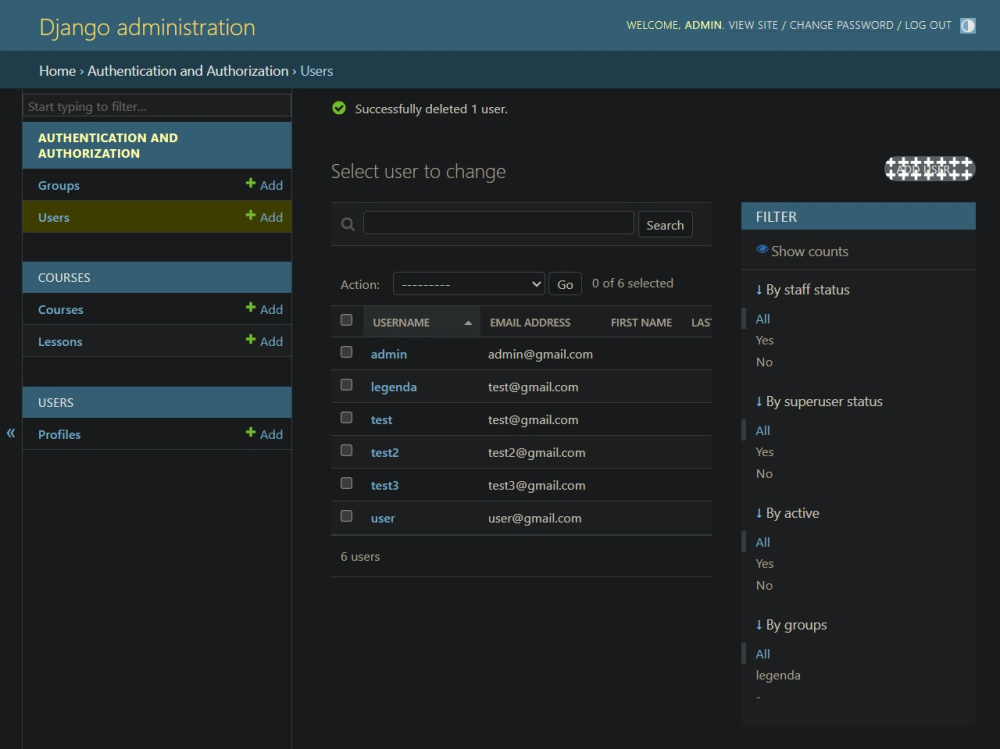Click the admin@gmail.com email cell
This screenshot has height=749, width=1000.
point(540,354)
